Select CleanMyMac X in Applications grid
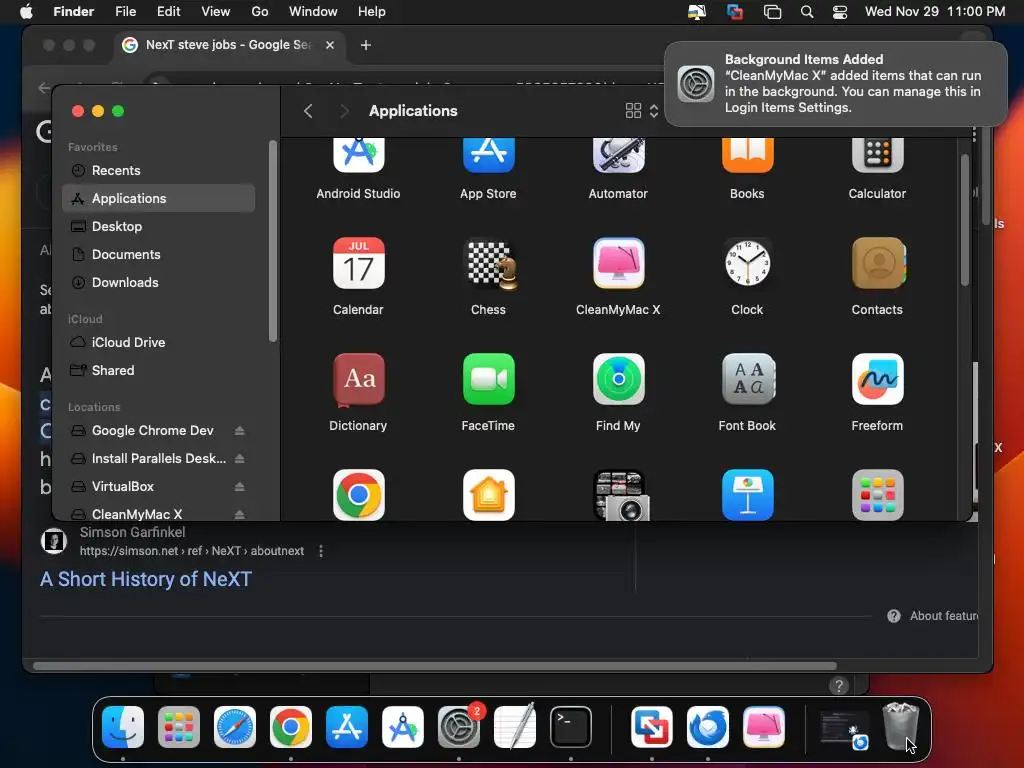This screenshot has width=1024, height=768. point(618,263)
